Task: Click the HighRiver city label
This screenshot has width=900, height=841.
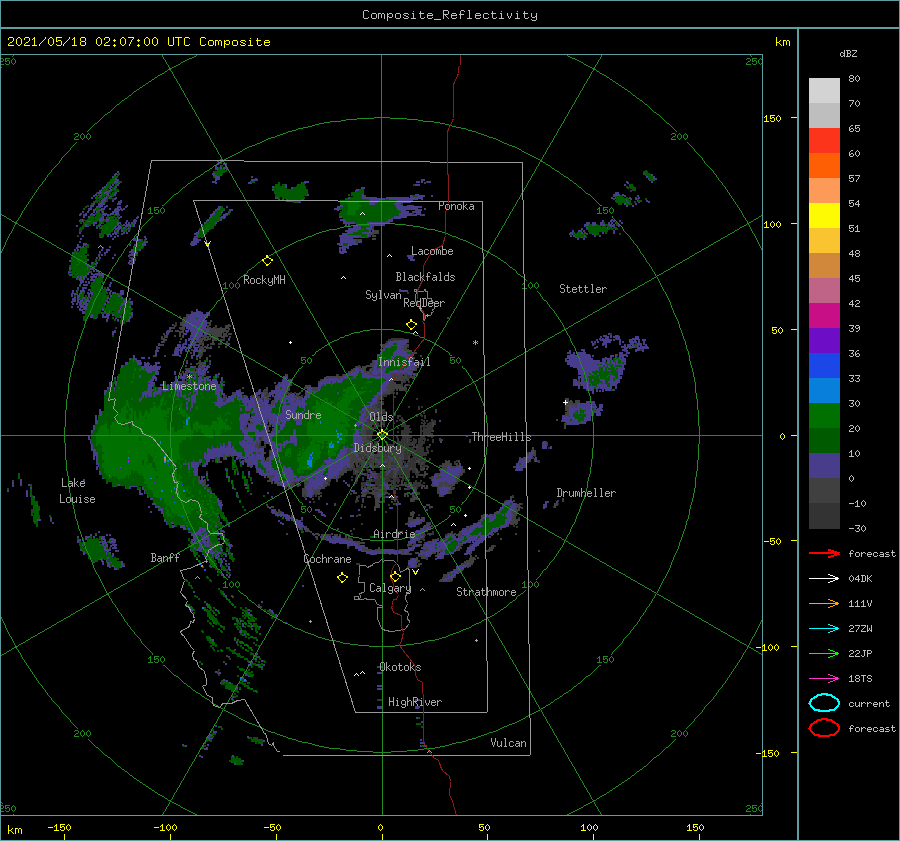Action: click(x=415, y=702)
